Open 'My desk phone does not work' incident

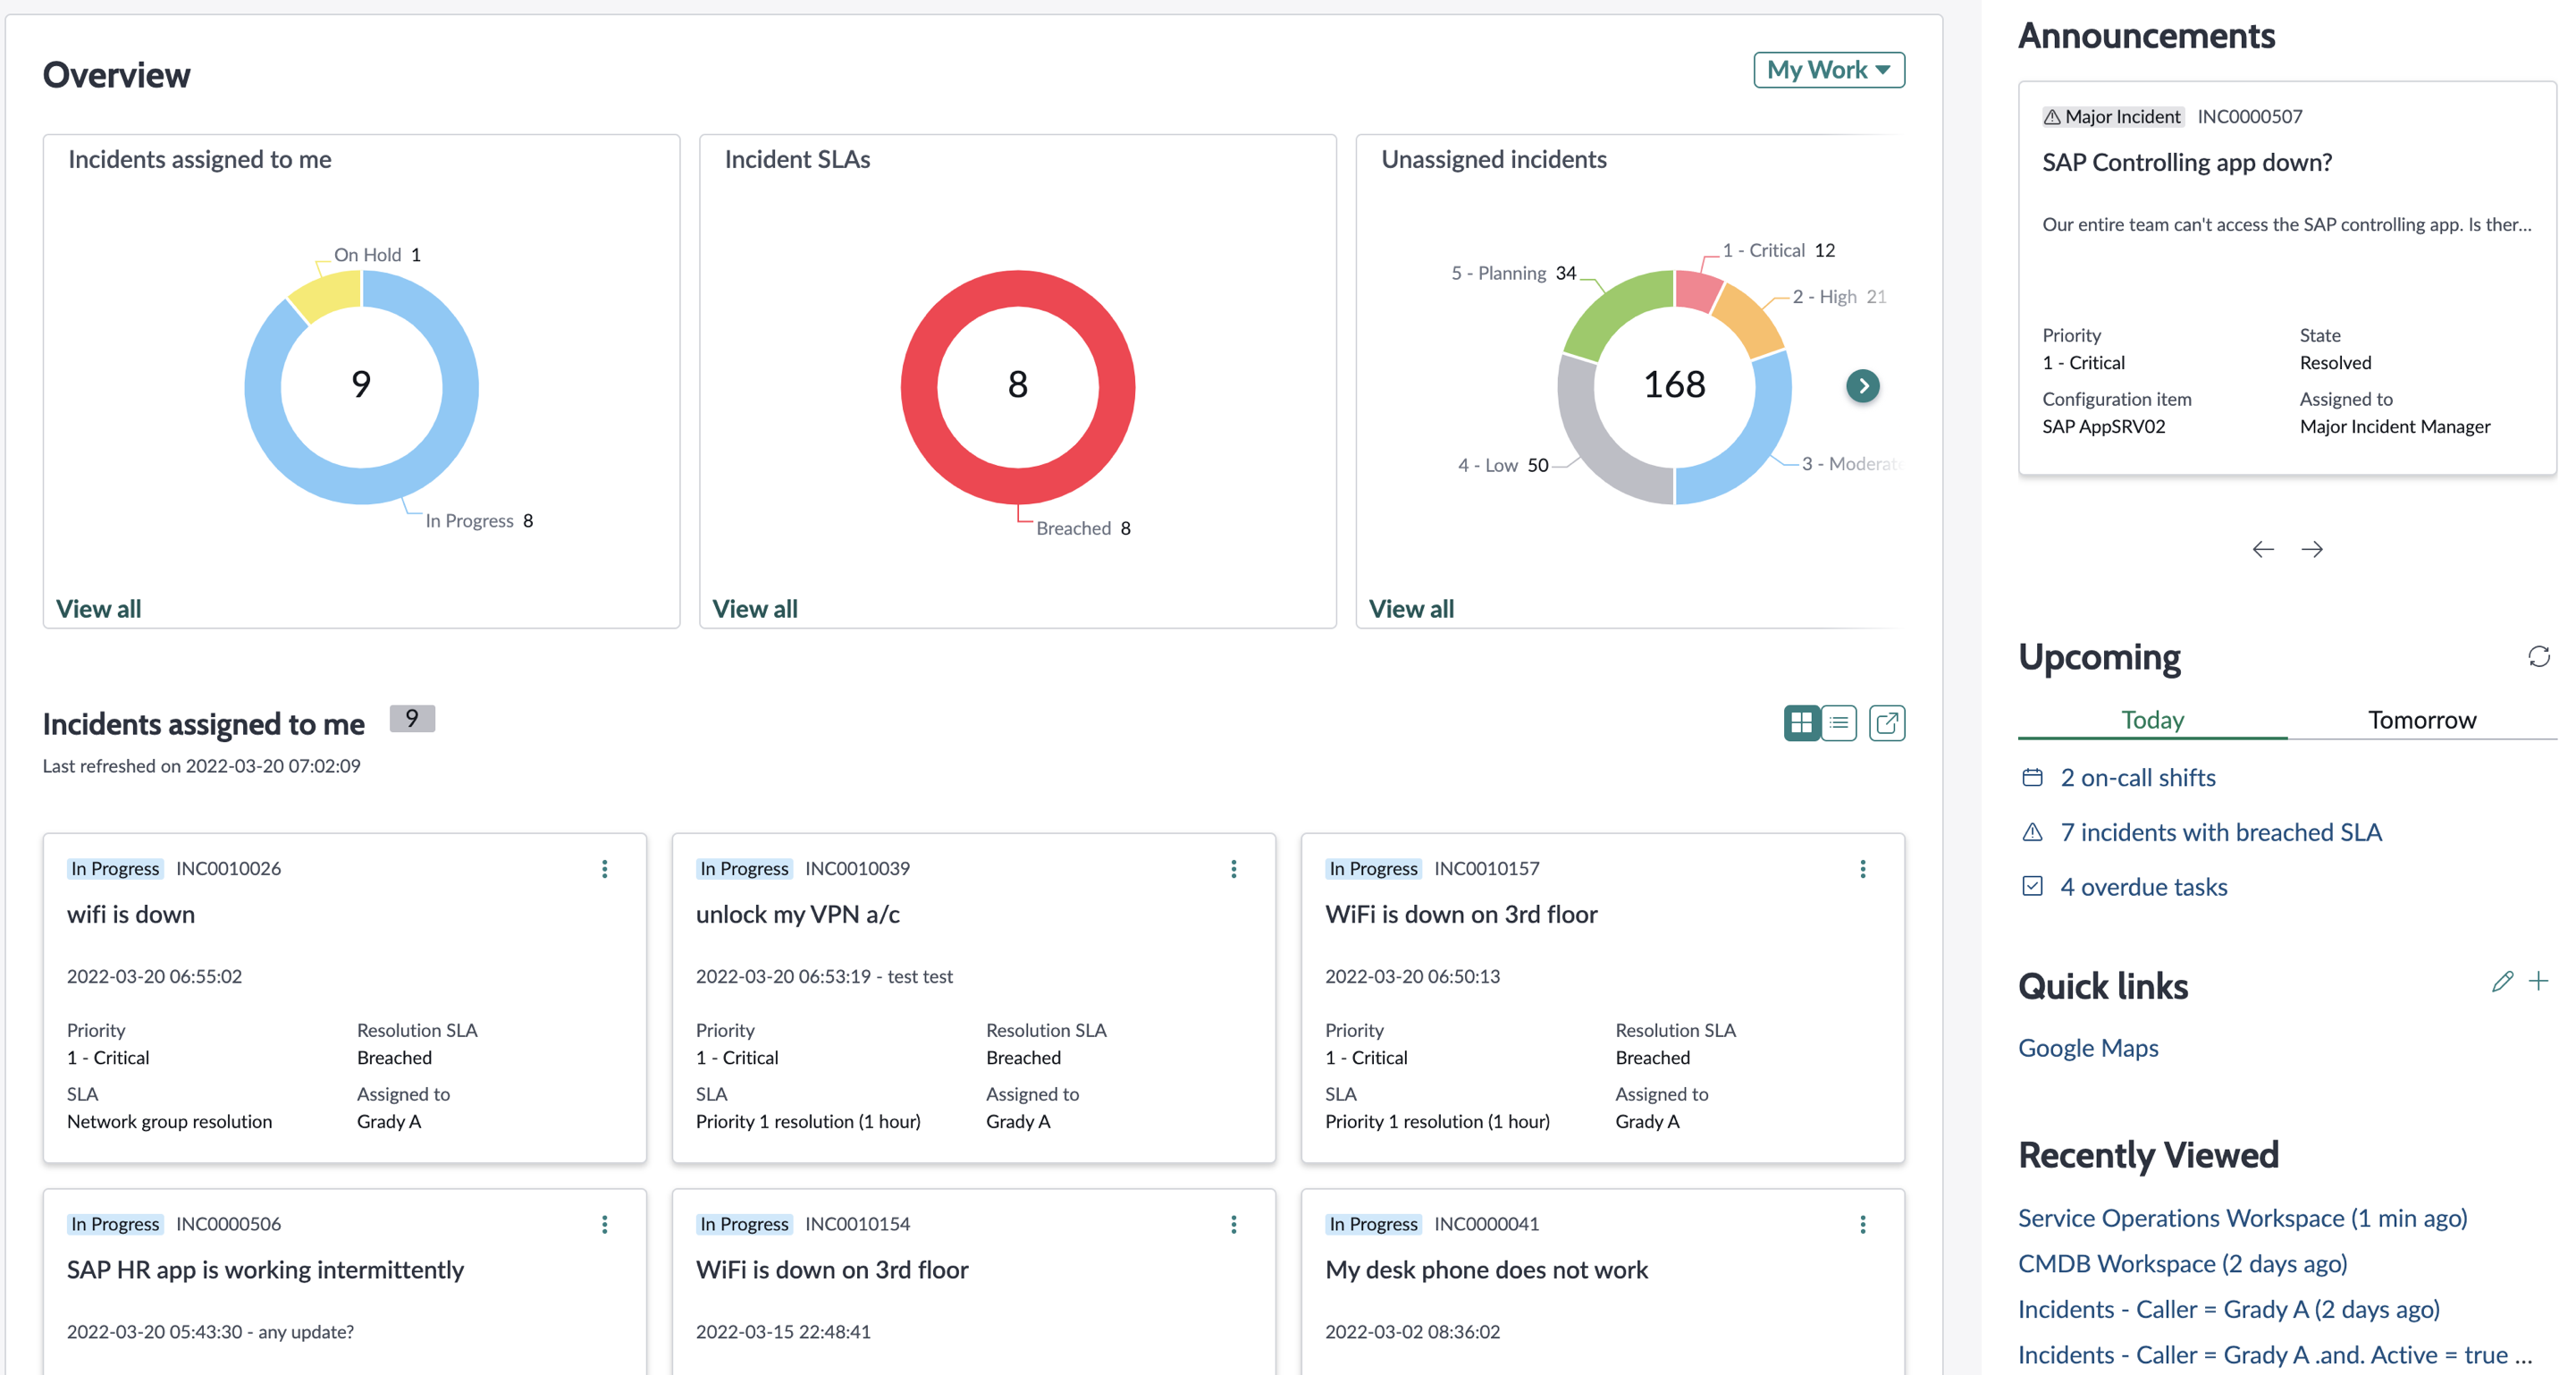coord(1602,1281)
